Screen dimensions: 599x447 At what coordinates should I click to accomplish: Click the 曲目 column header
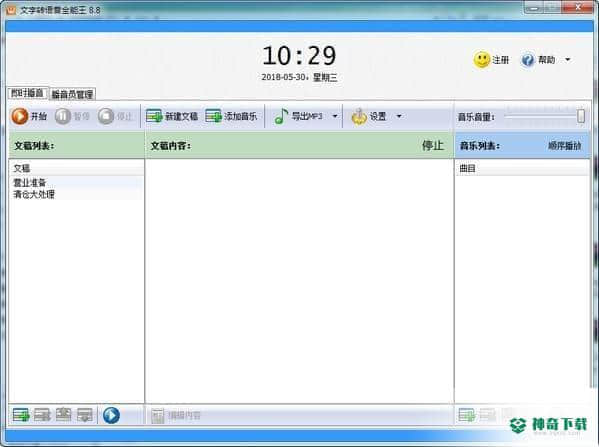(x=522, y=168)
